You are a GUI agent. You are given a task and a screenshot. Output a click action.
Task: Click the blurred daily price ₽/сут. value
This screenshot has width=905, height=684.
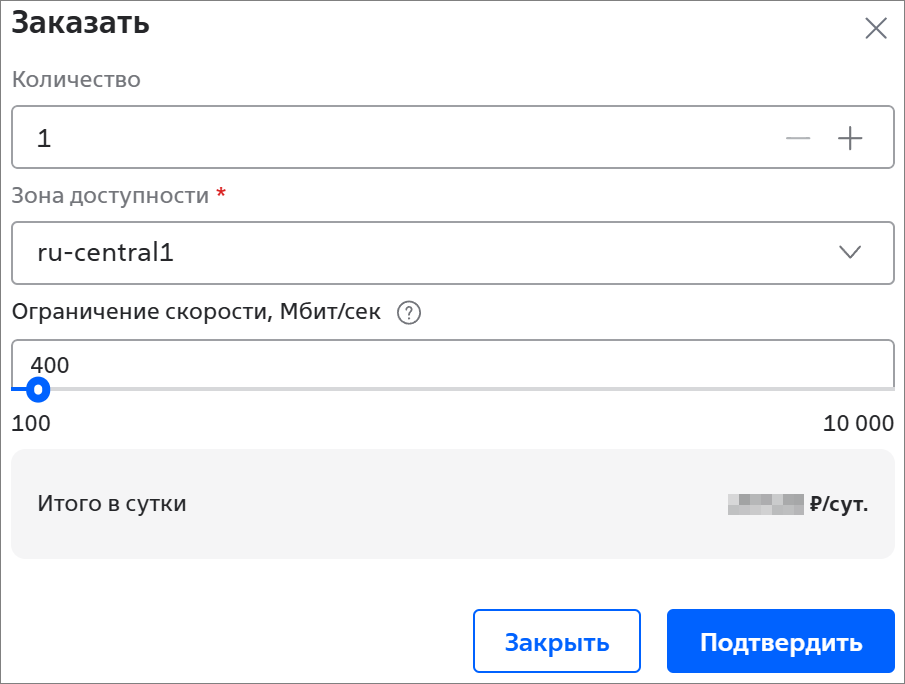click(798, 503)
